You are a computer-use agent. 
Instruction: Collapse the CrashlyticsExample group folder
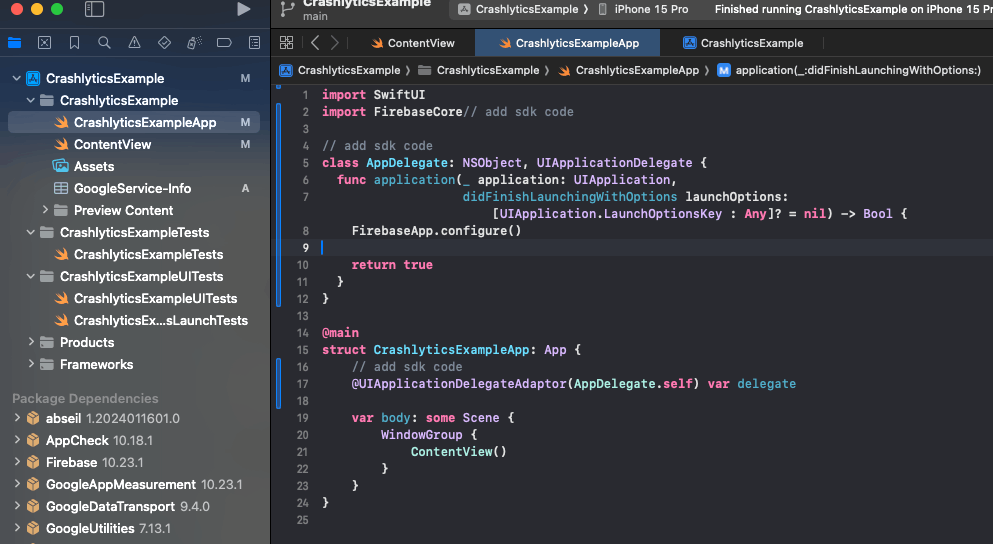(30, 101)
